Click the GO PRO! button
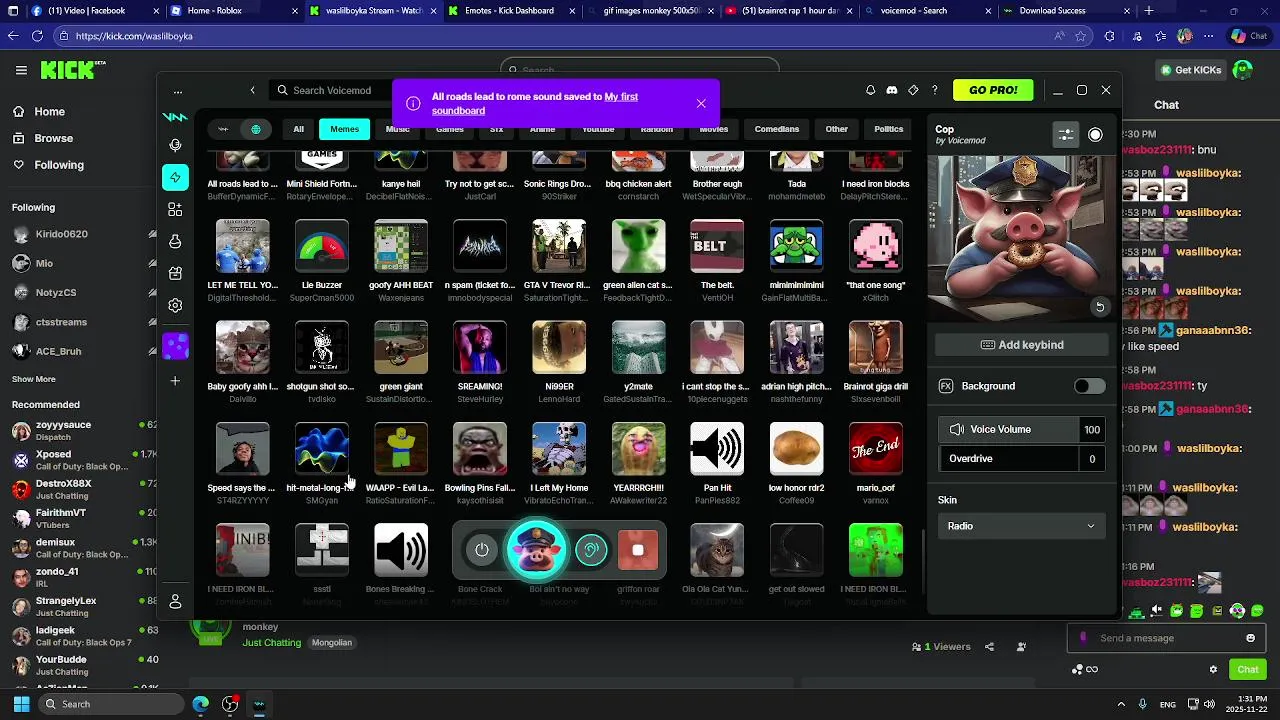 [993, 90]
